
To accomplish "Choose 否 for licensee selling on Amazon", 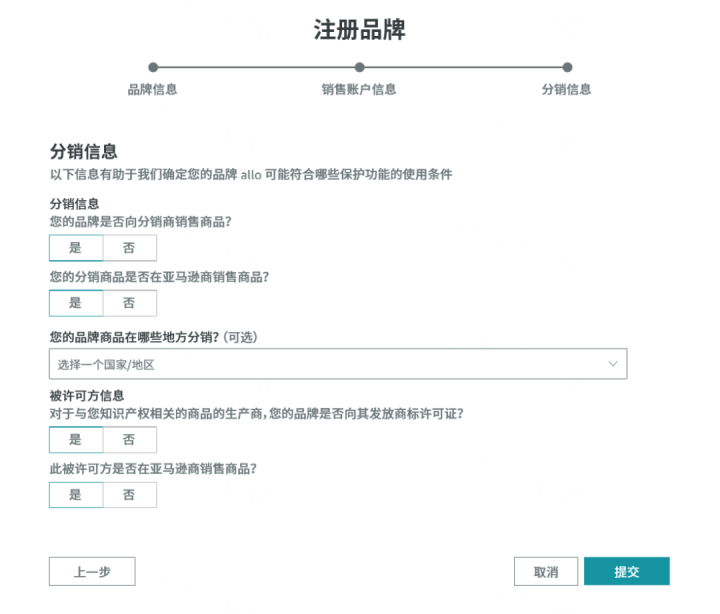I will [x=129, y=495].
